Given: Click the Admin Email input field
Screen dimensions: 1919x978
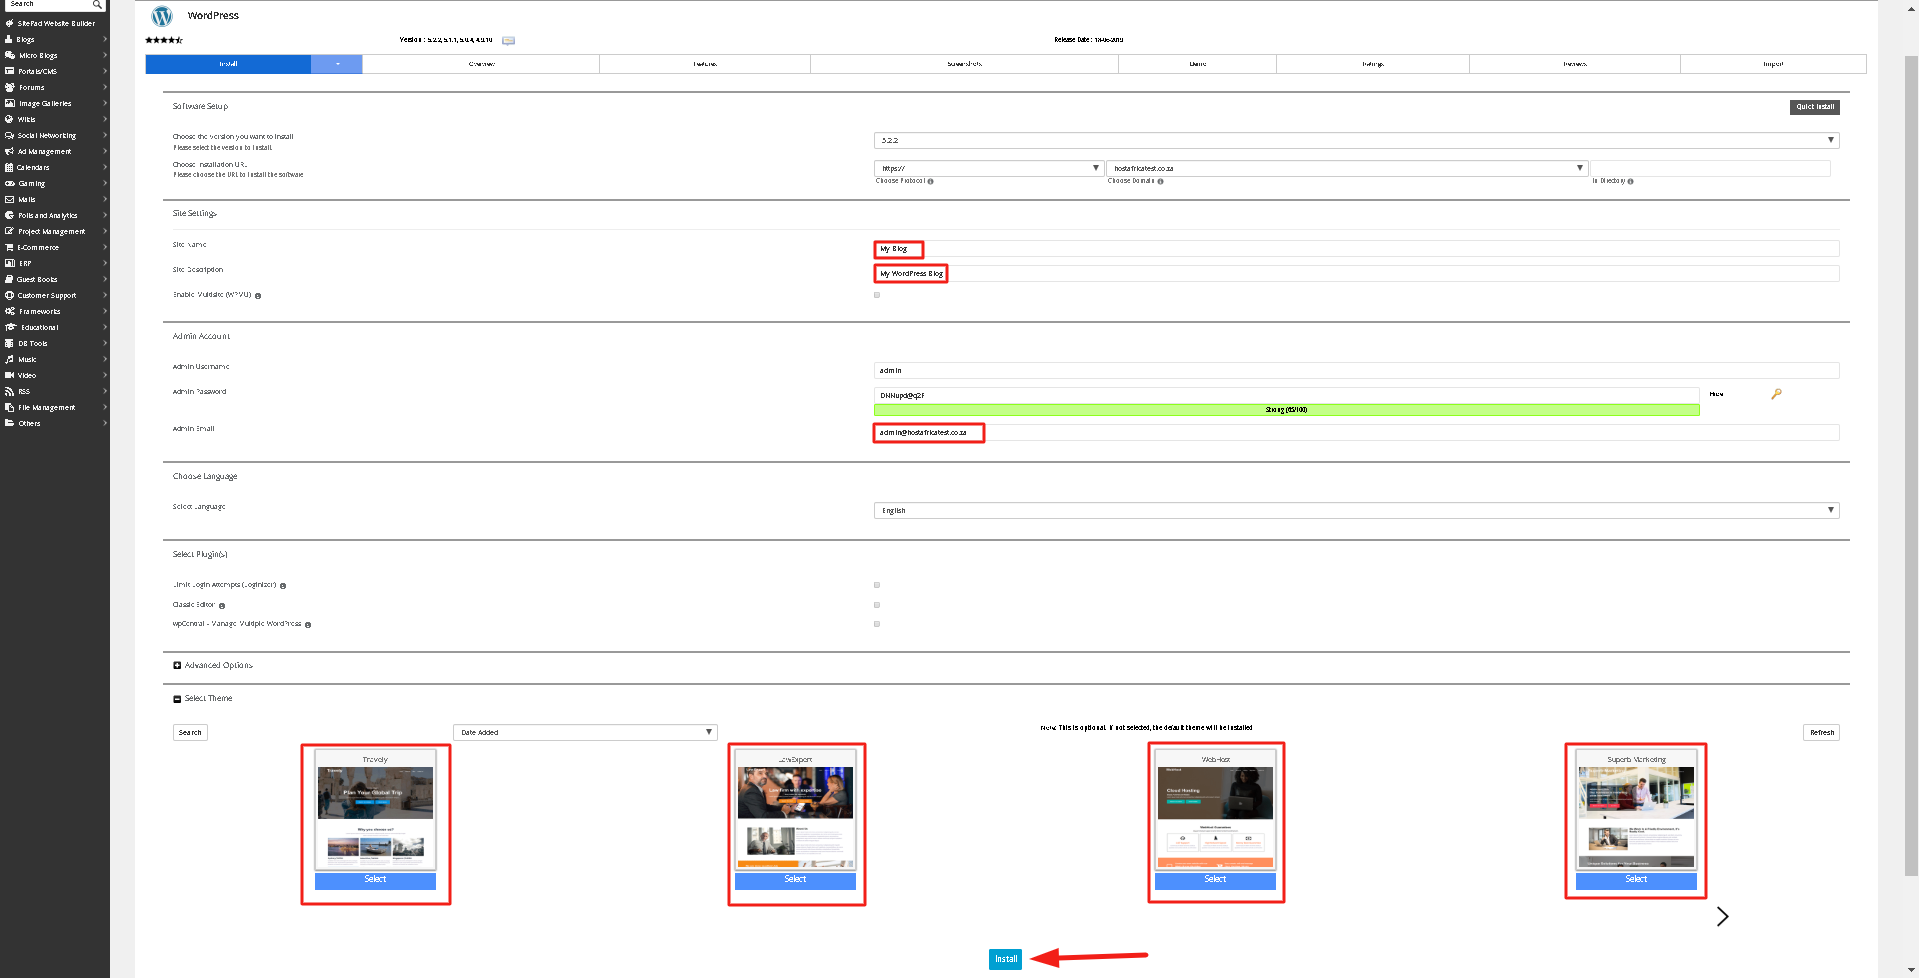Looking at the screenshot, I should click(1356, 432).
